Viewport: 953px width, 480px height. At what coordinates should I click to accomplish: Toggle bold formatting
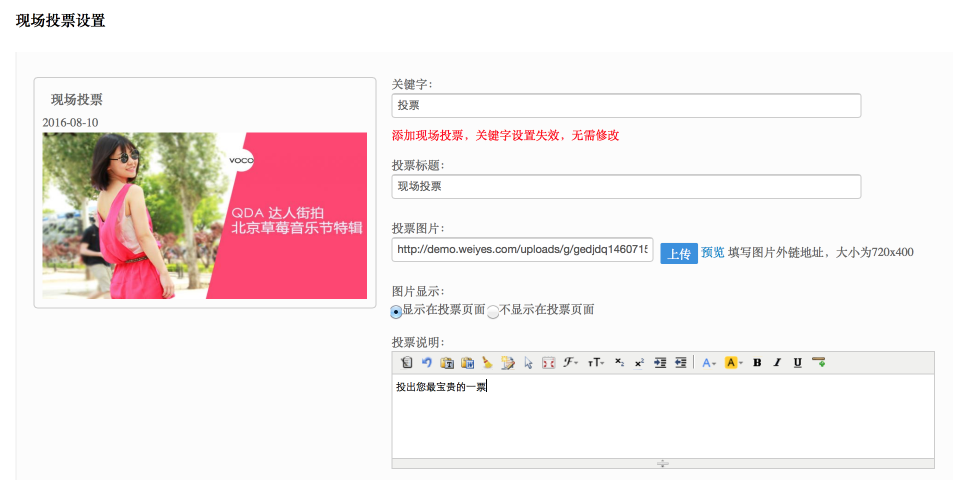click(x=757, y=363)
